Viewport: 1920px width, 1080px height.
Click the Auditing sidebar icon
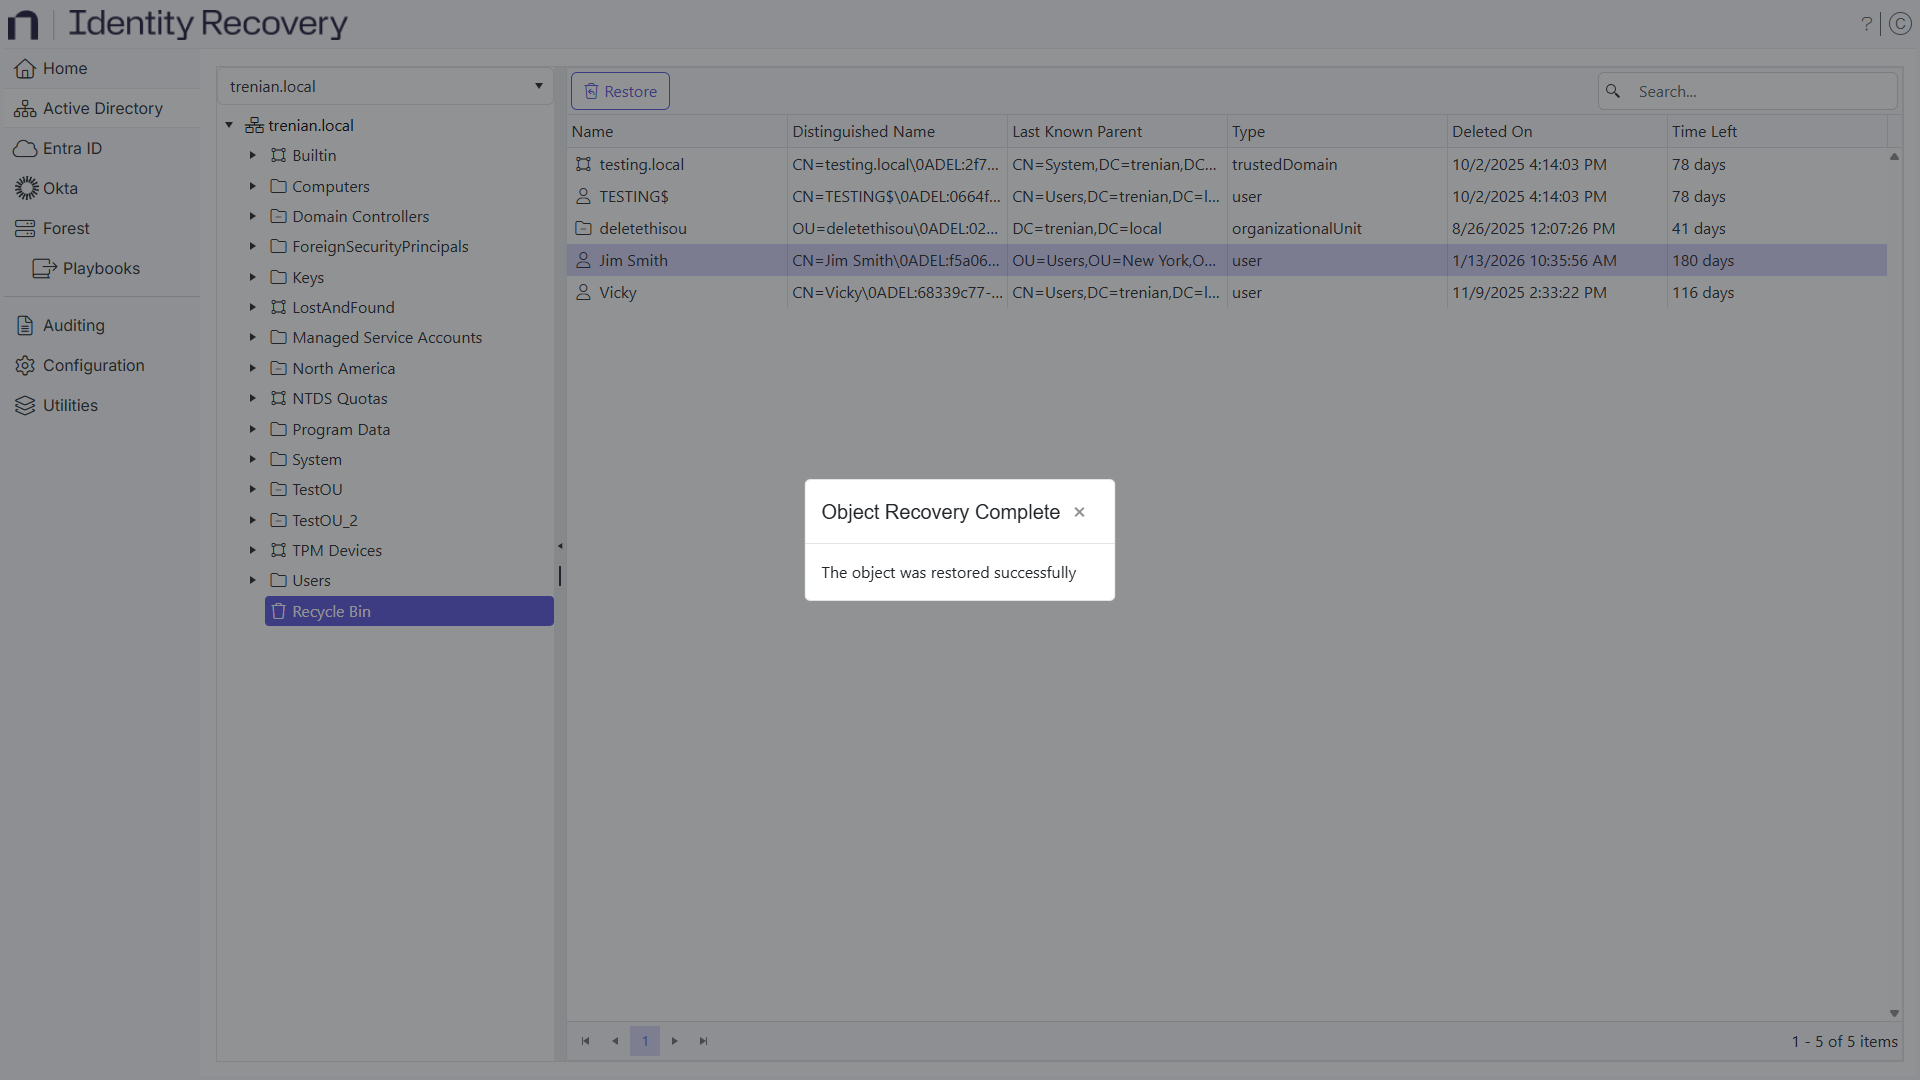click(23, 325)
